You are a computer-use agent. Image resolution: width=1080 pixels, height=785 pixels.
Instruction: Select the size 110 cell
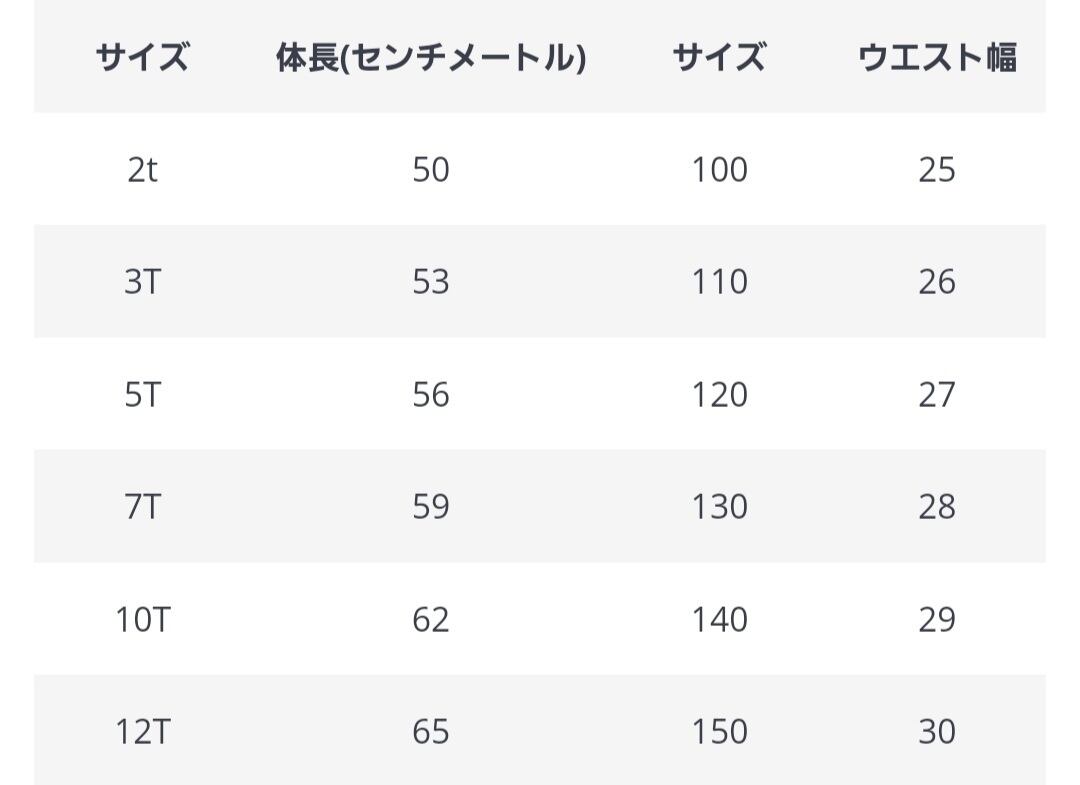719,282
